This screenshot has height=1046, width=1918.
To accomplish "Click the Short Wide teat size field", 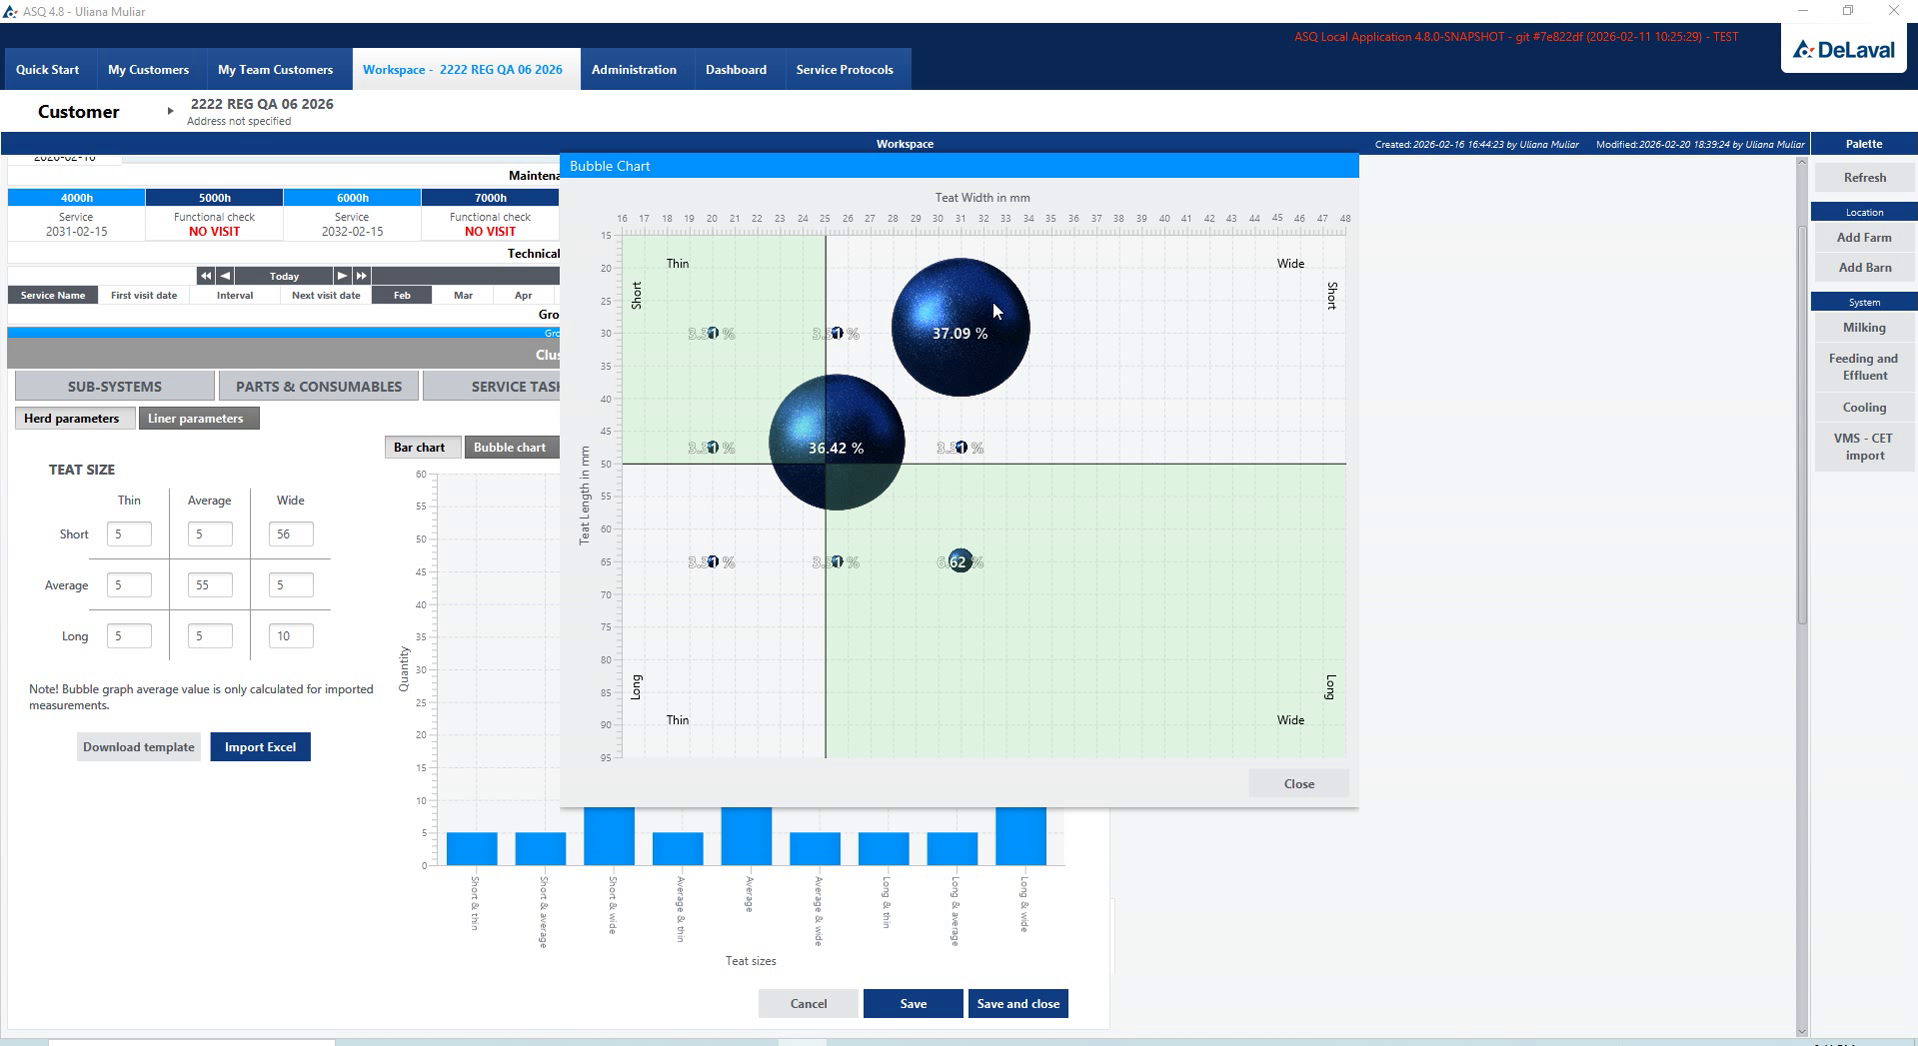I will tap(291, 535).
